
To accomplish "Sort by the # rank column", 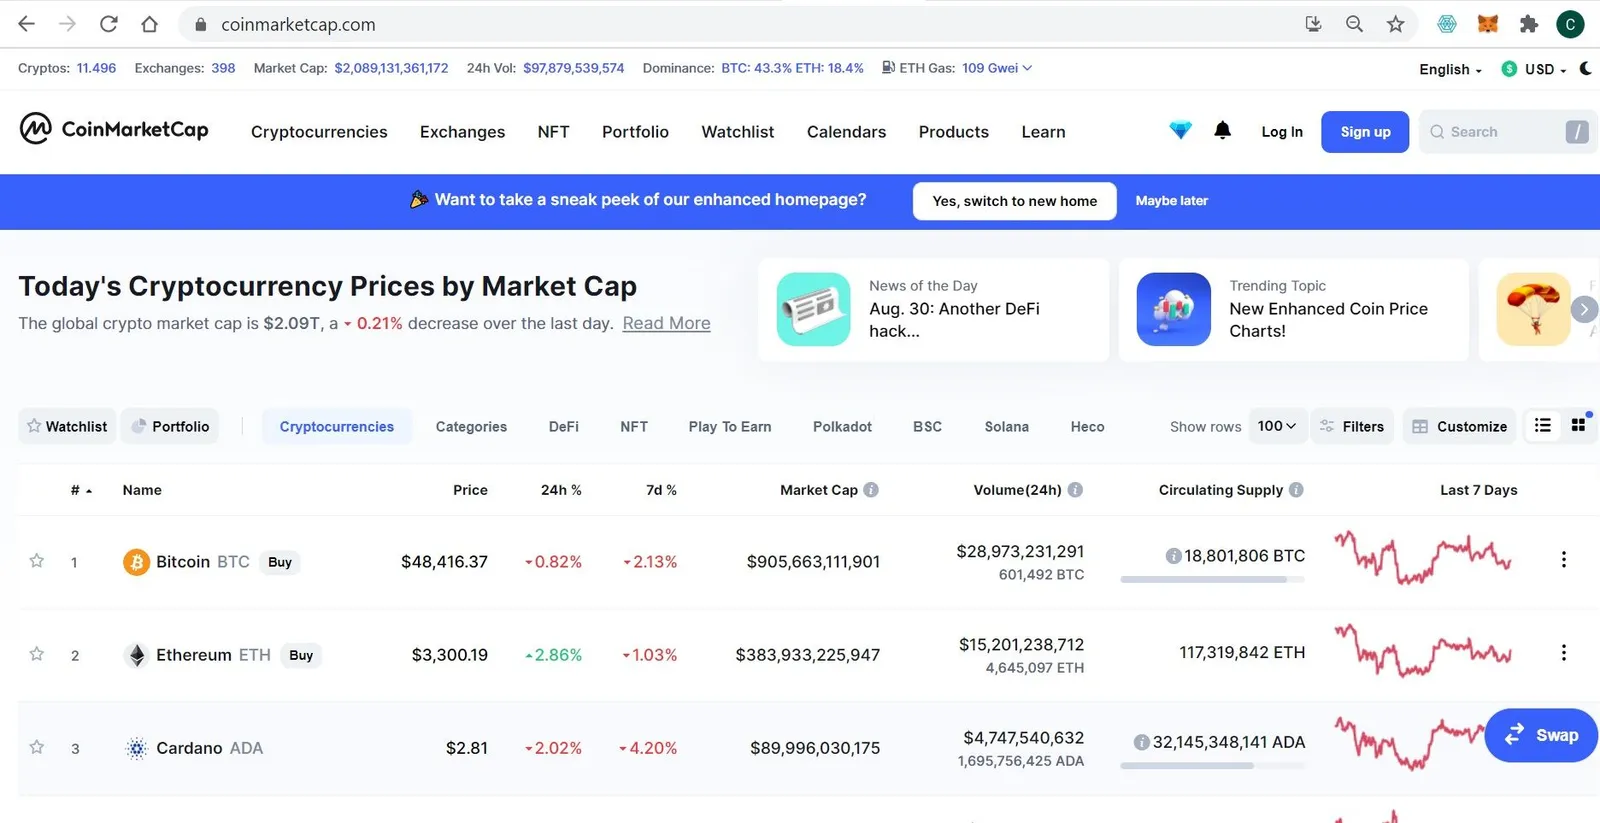I will click(81, 490).
